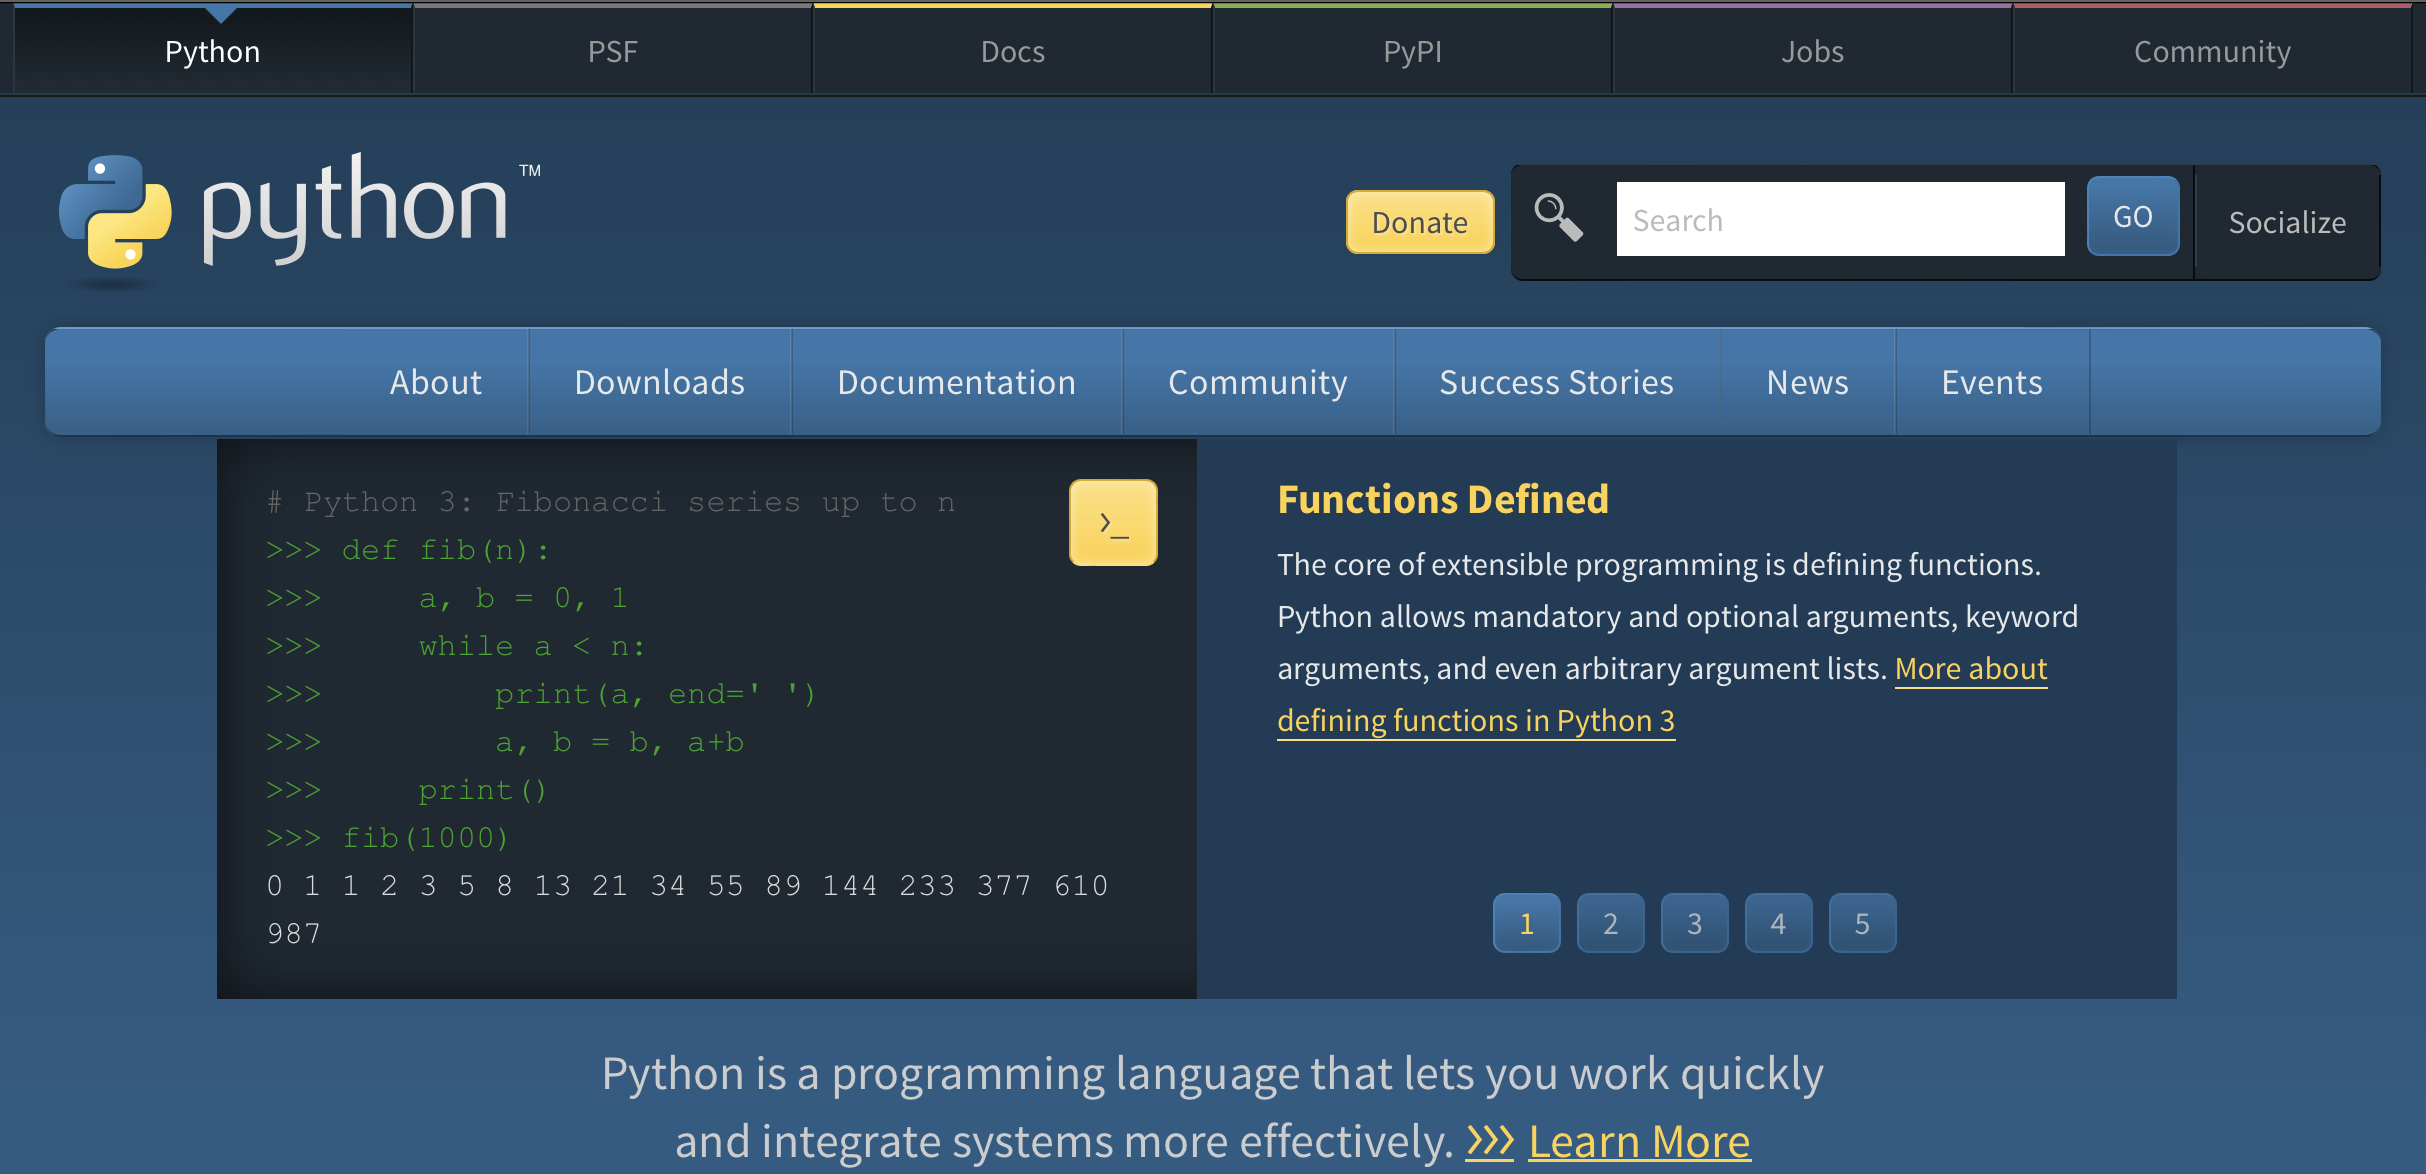
Task: Submit the search with the GO button
Action: tap(2133, 216)
